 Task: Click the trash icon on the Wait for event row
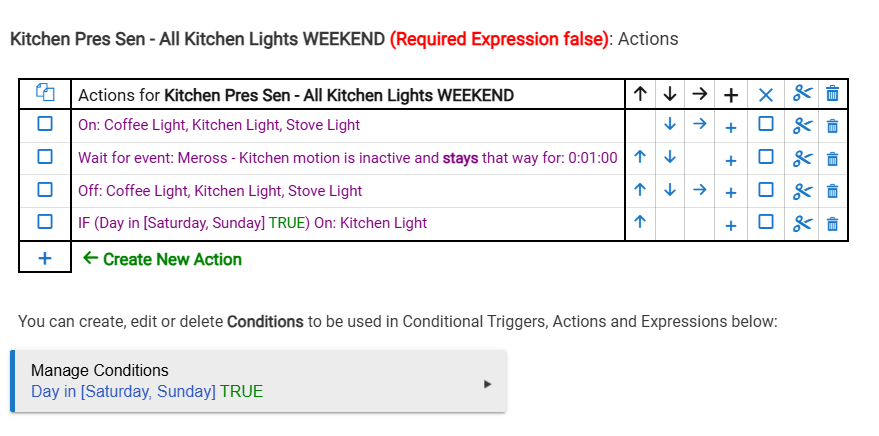tap(832, 158)
